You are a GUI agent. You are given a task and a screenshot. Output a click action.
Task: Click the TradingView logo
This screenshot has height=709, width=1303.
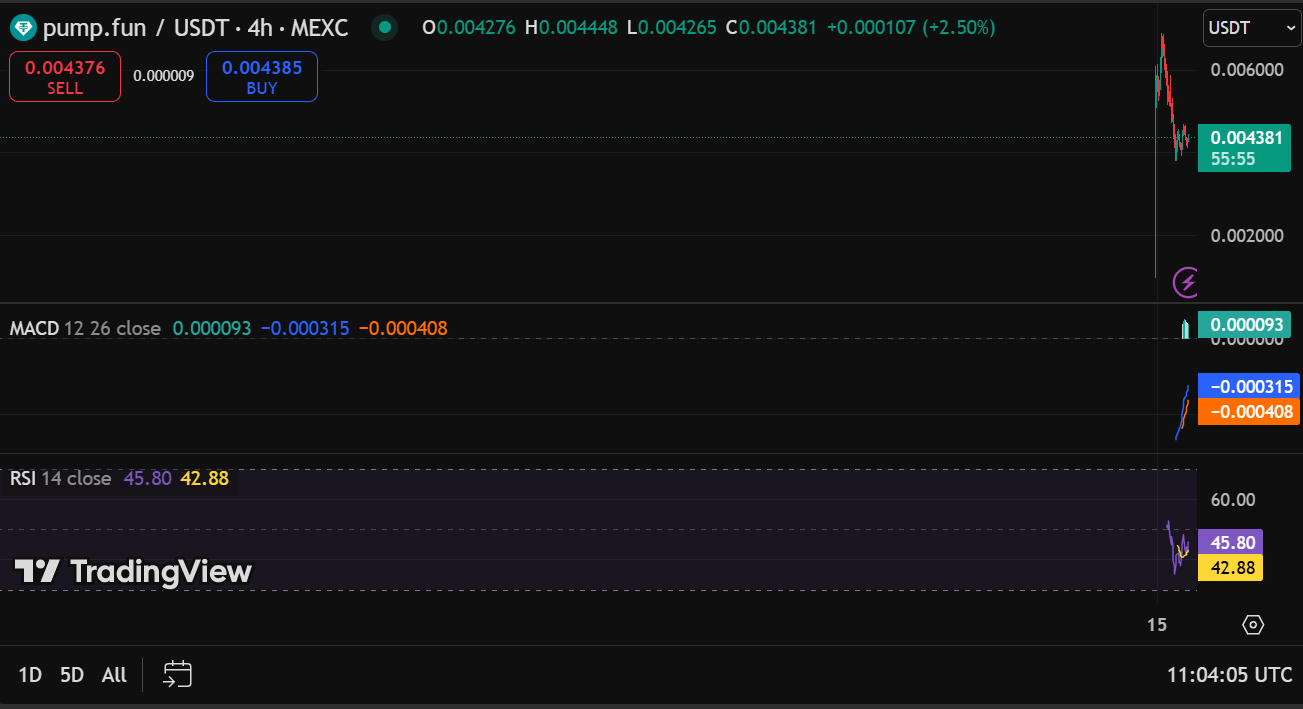(x=133, y=572)
